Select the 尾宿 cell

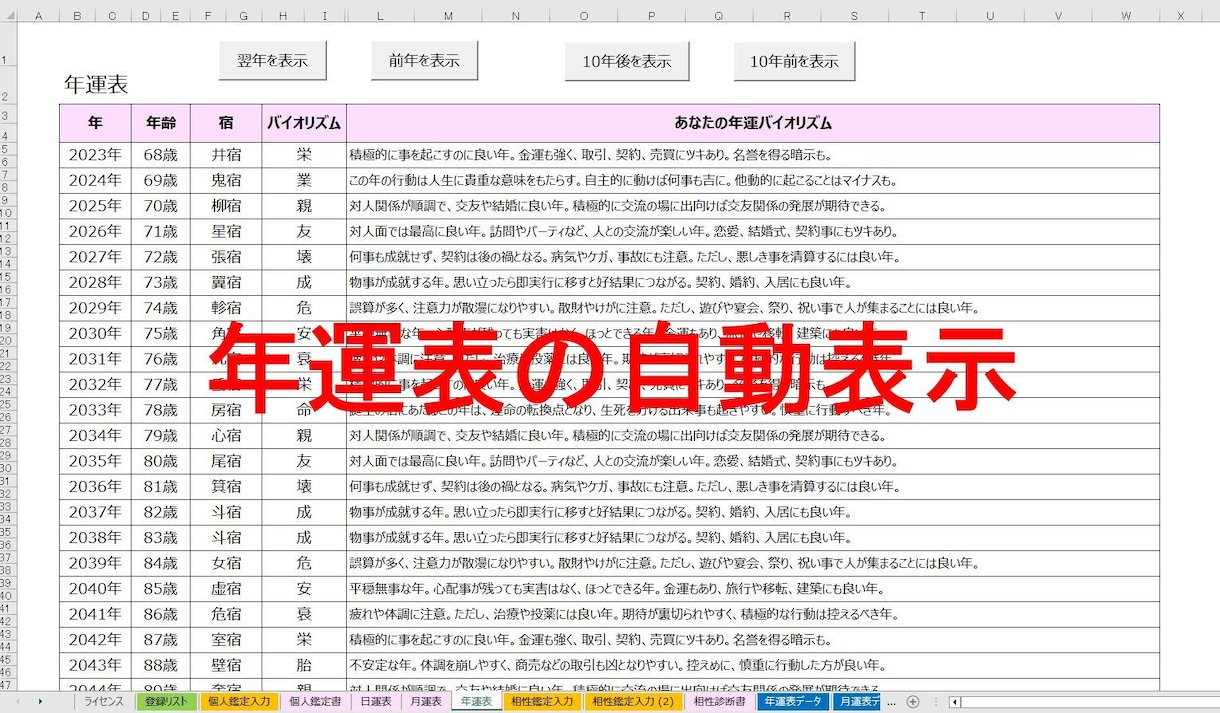point(226,461)
